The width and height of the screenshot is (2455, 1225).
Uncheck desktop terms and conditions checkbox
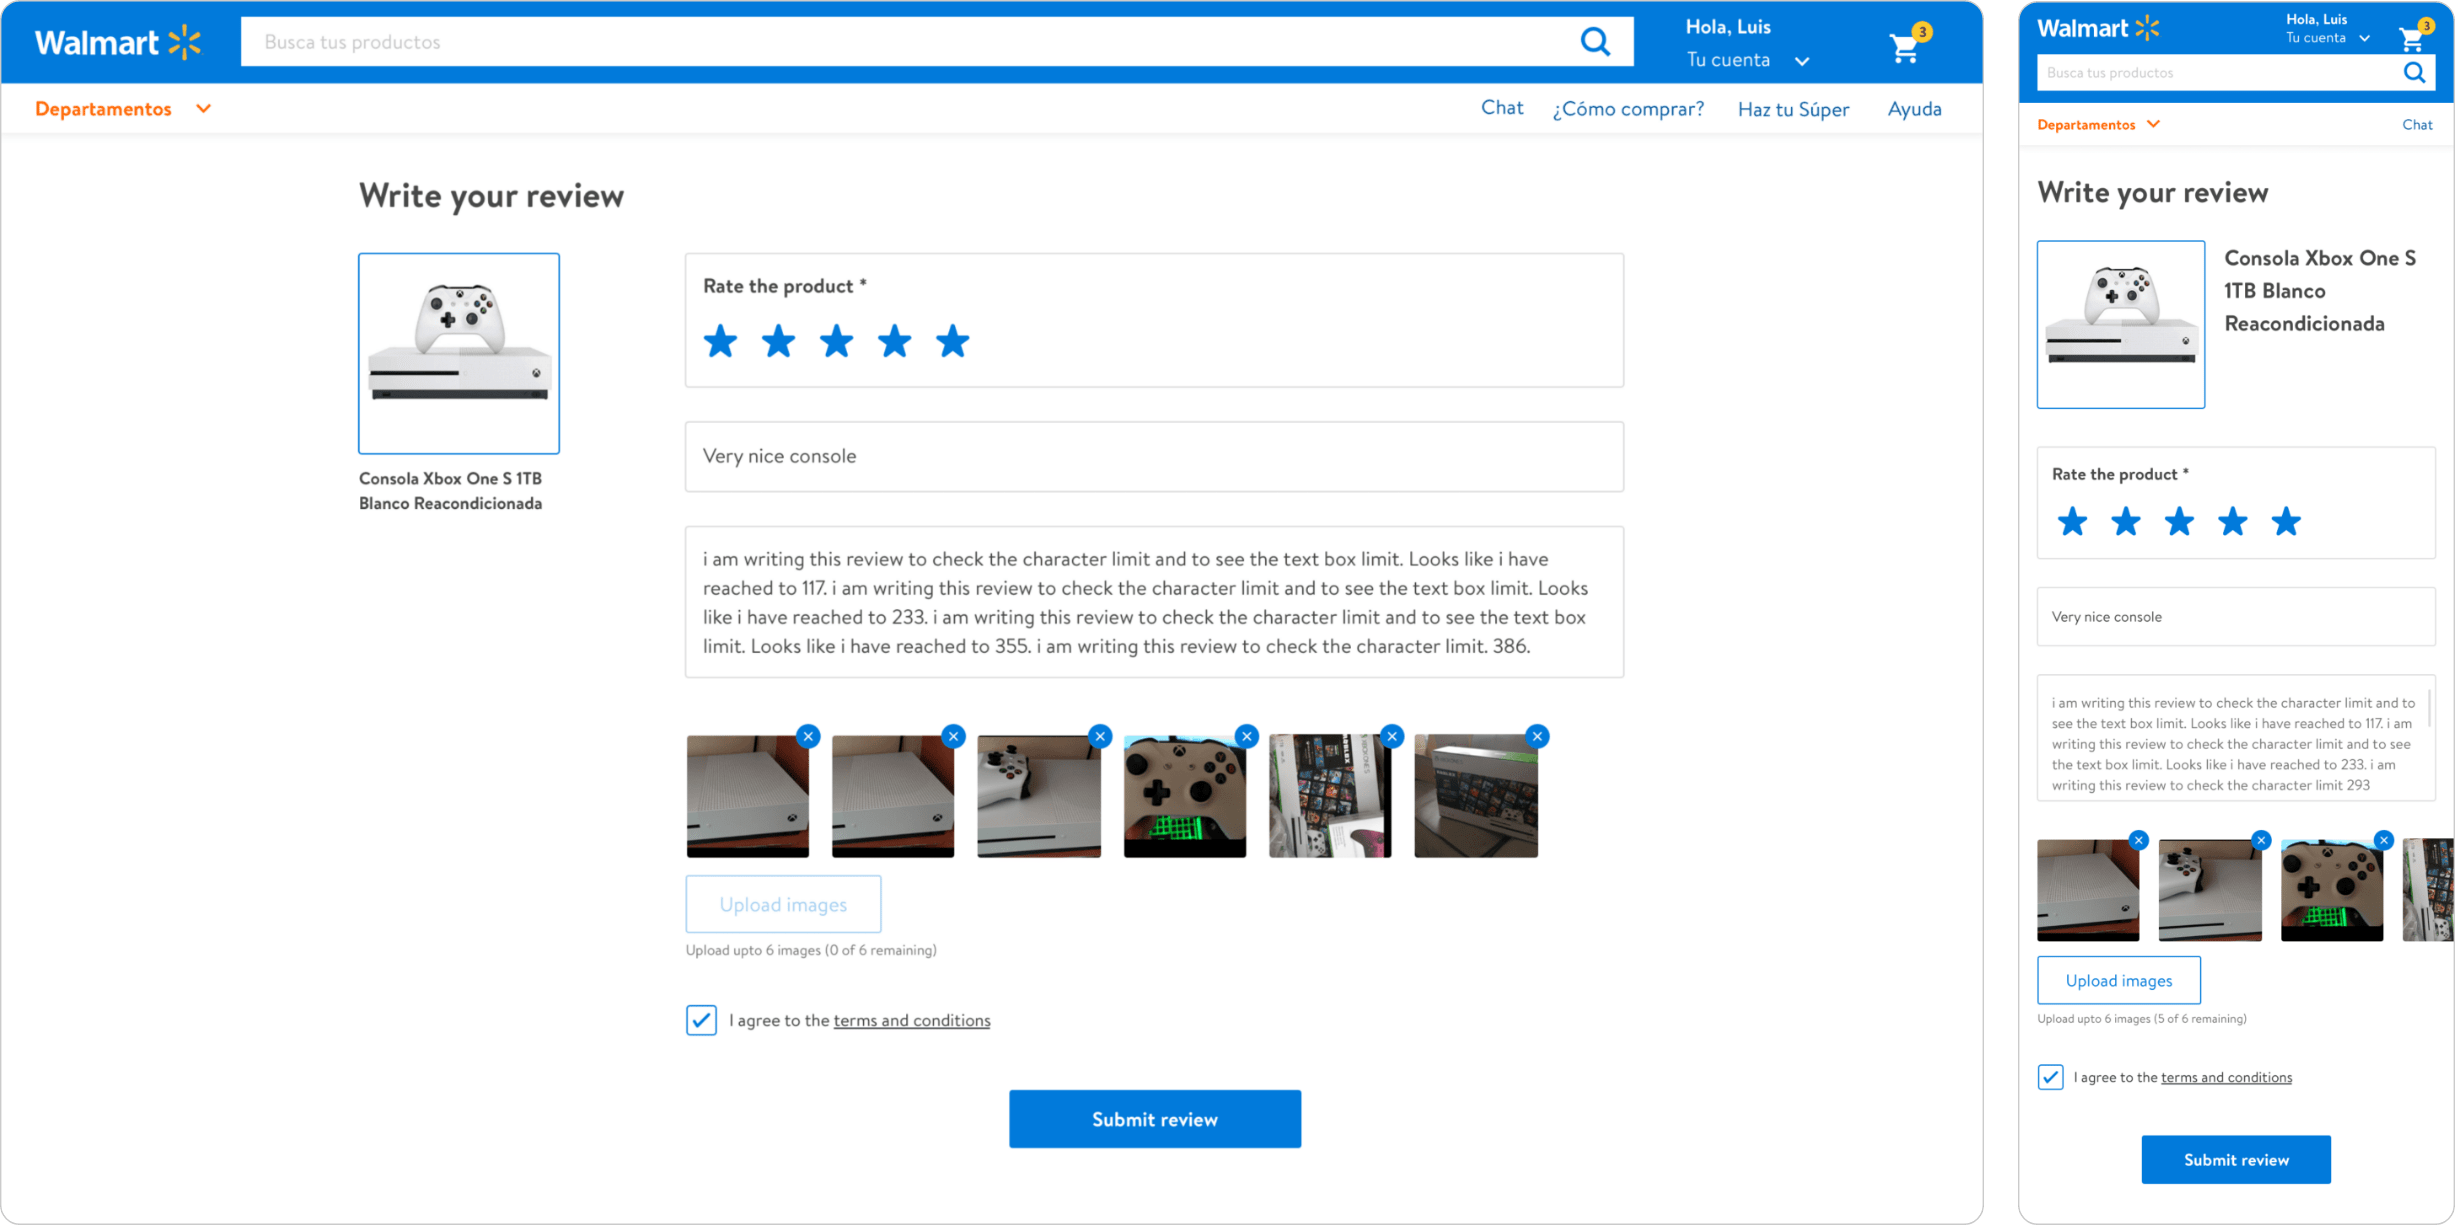click(x=701, y=1020)
